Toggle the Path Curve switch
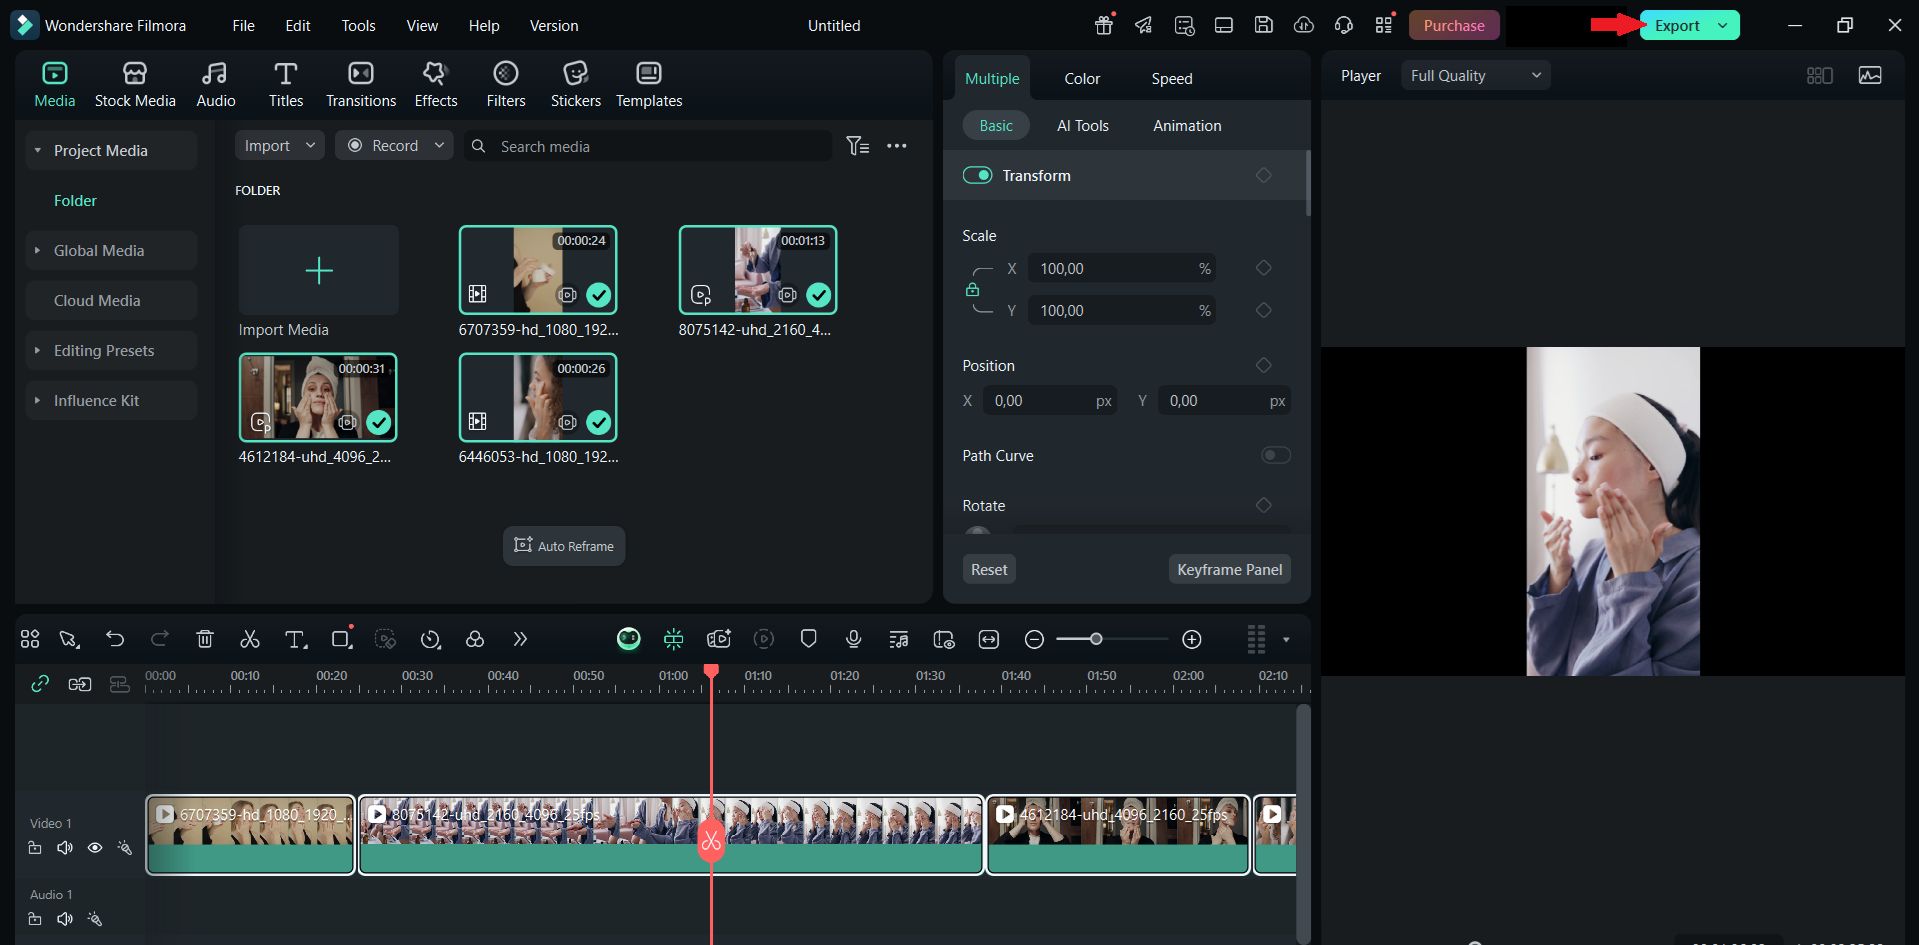This screenshot has width=1919, height=945. point(1276,456)
